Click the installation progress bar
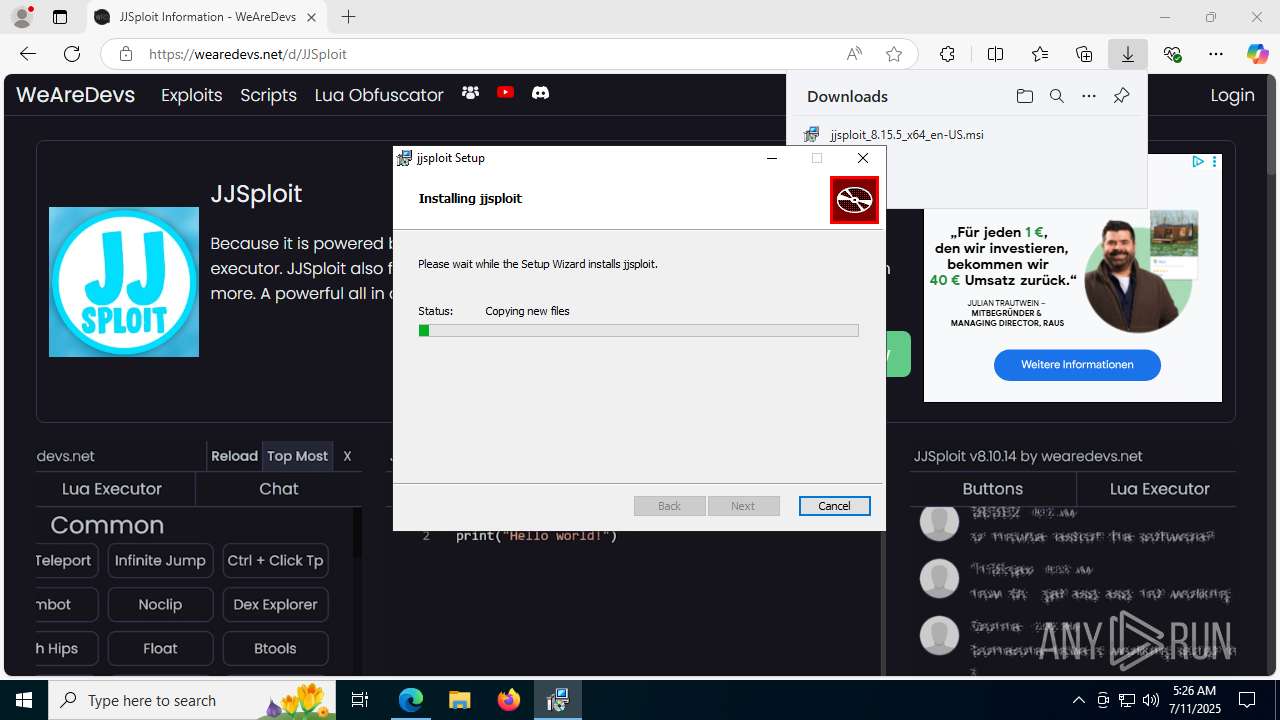1280x720 pixels. click(x=638, y=330)
